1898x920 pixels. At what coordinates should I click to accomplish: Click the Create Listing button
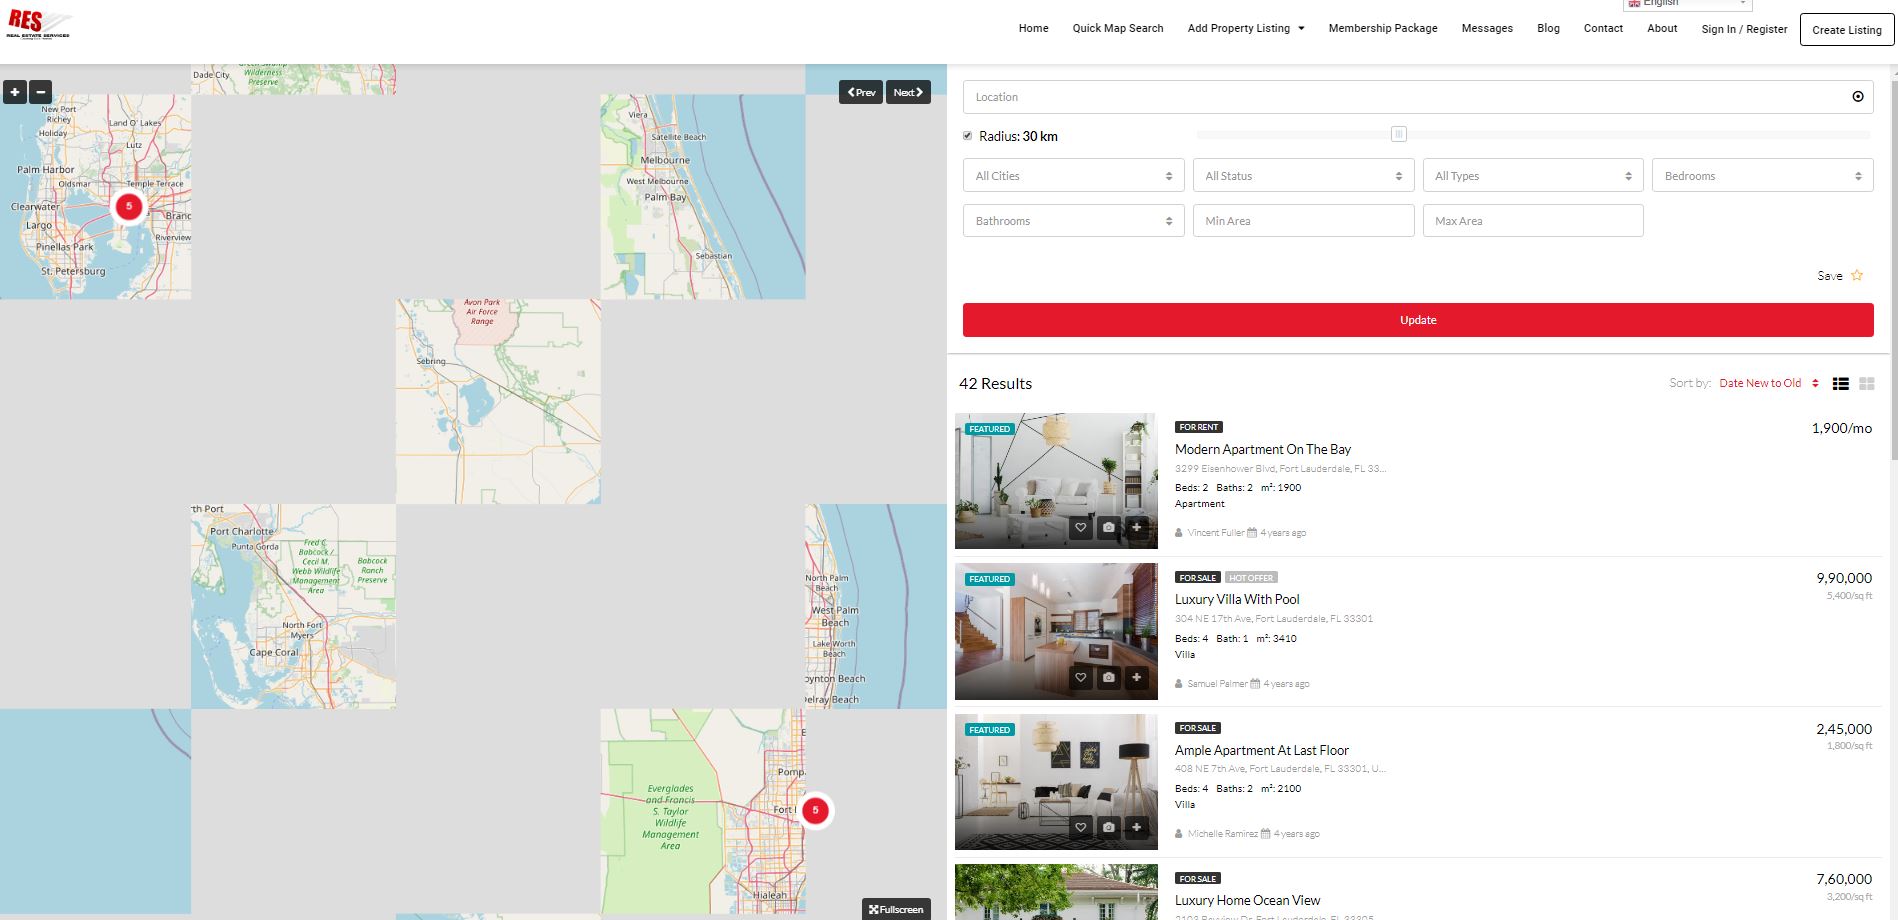1846,30
